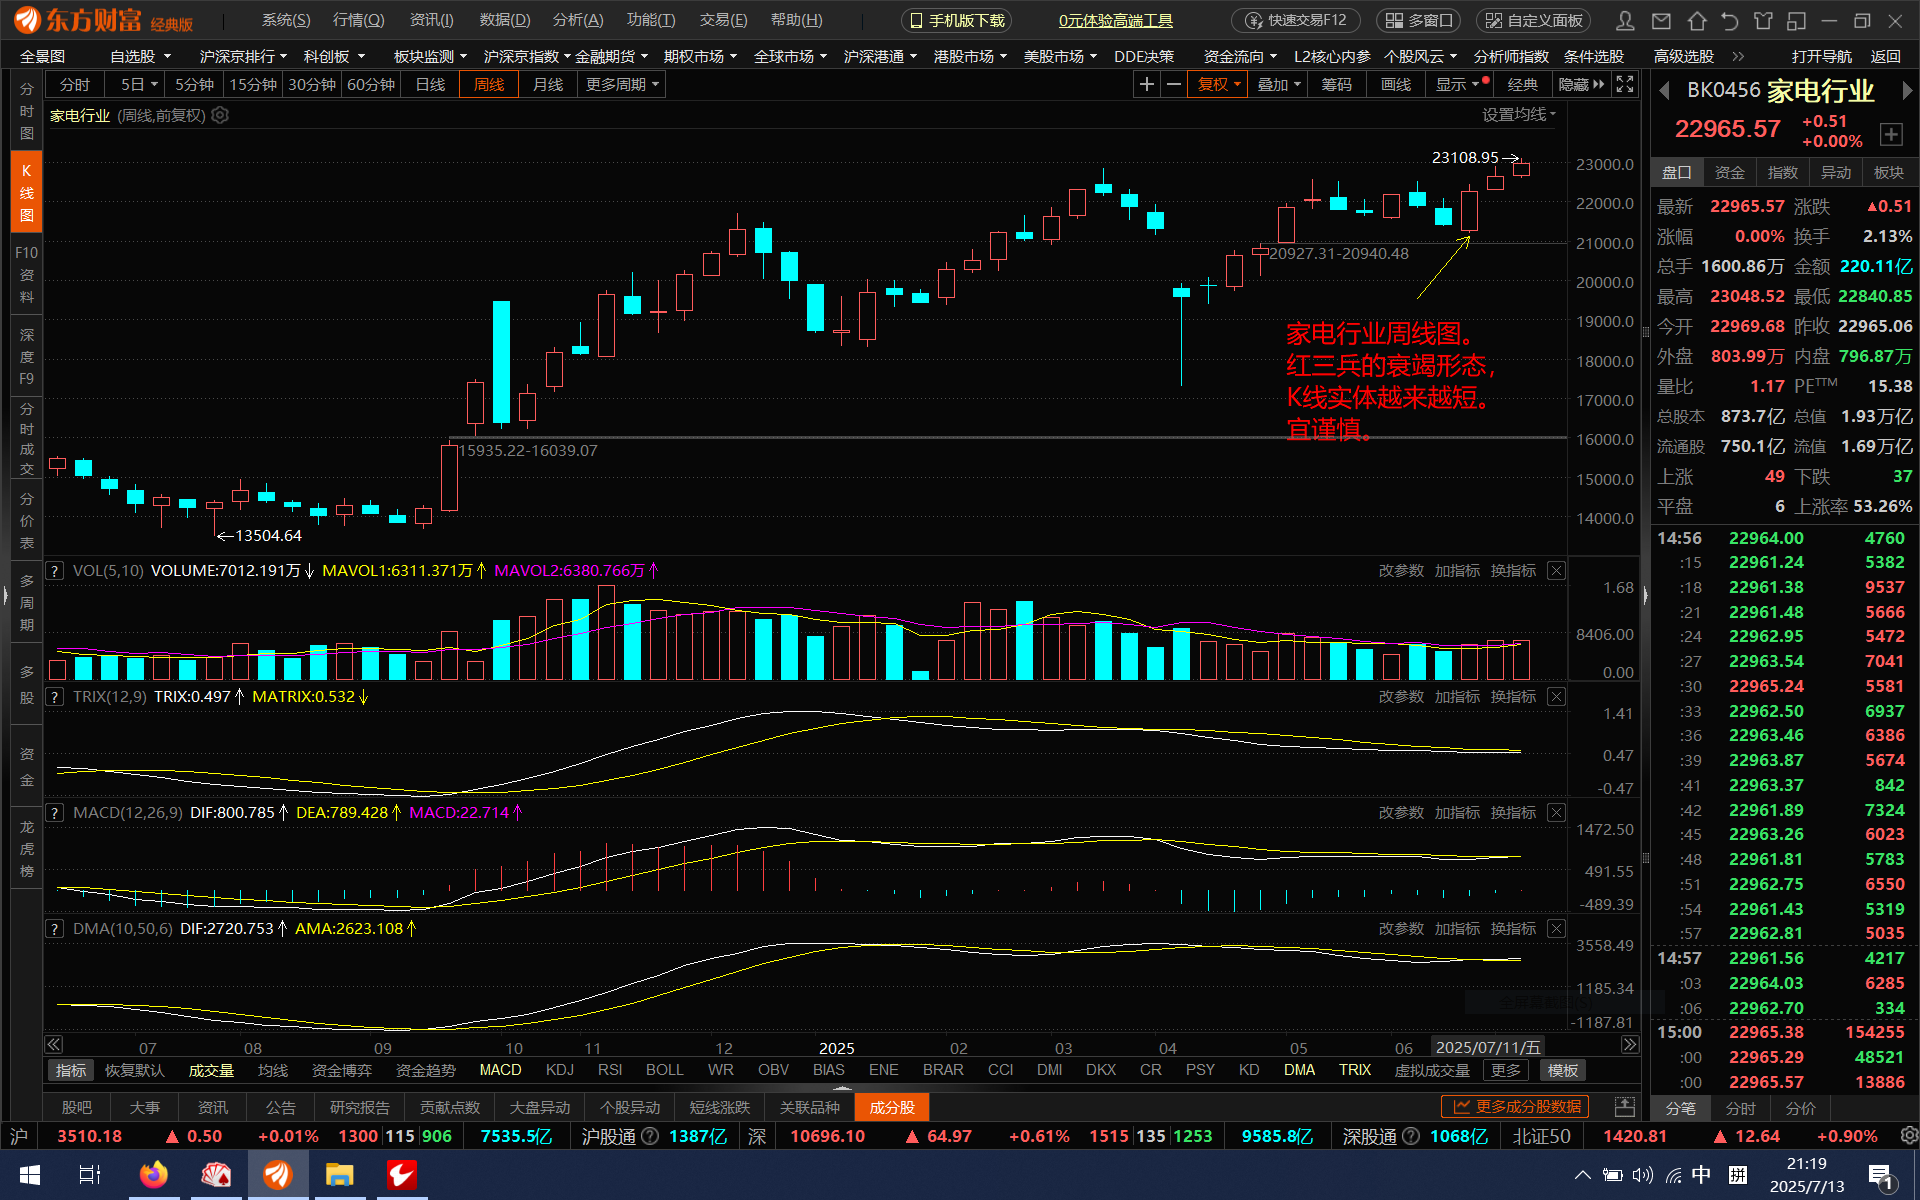Go to previous stock arrow beside BK0456
The width and height of the screenshot is (1920, 1200).
click(1664, 91)
